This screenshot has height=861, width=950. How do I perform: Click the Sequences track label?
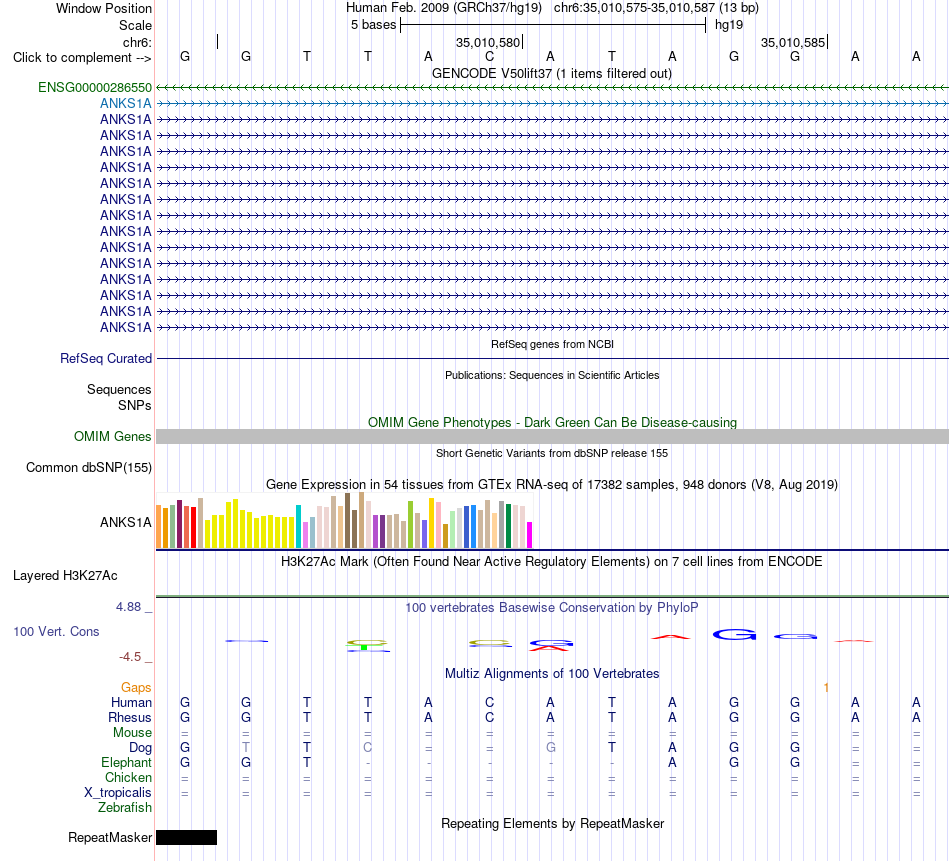[x=119, y=390]
